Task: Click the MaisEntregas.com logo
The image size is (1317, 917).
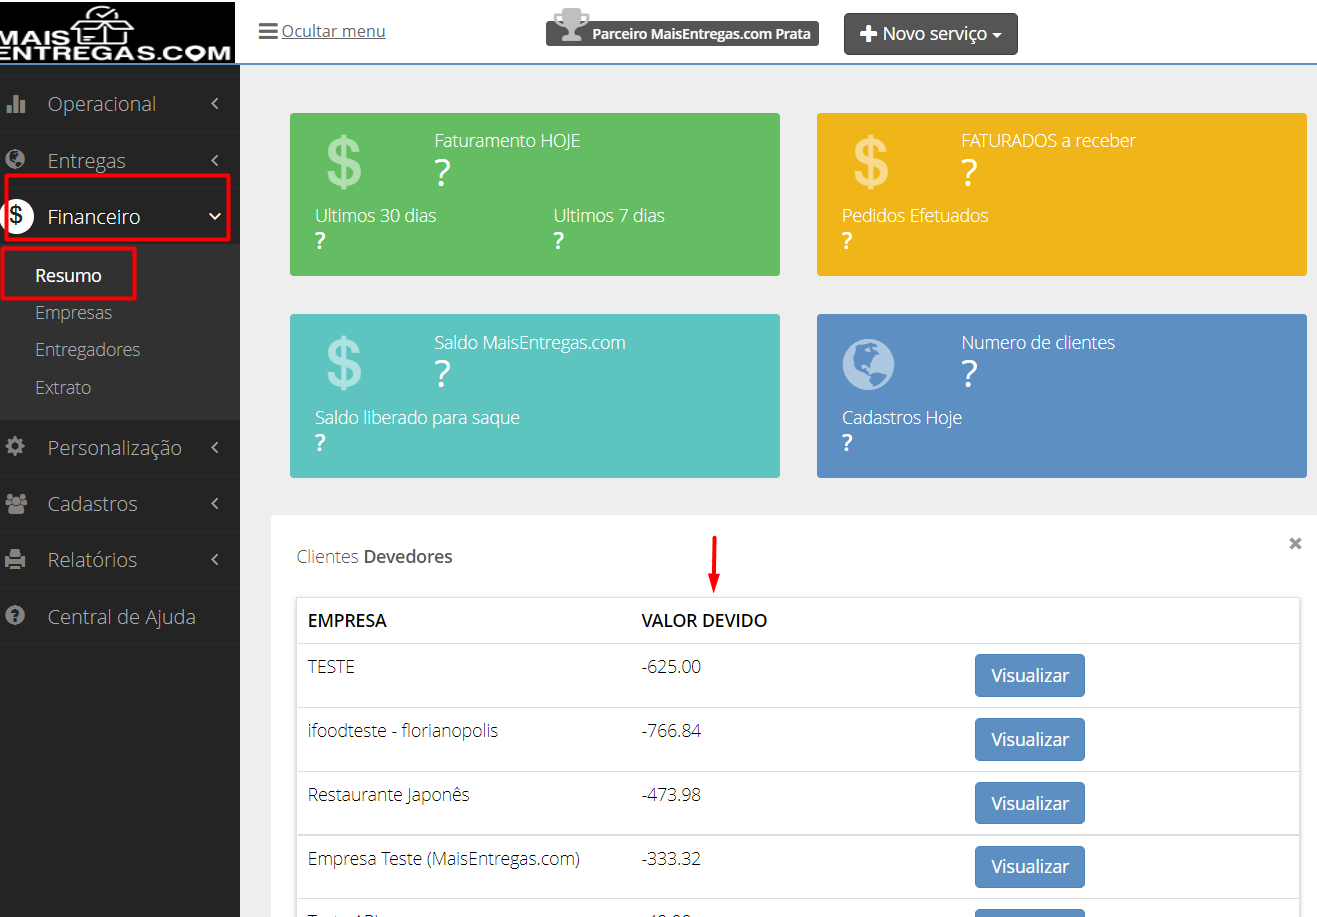Action: (117, 33)
